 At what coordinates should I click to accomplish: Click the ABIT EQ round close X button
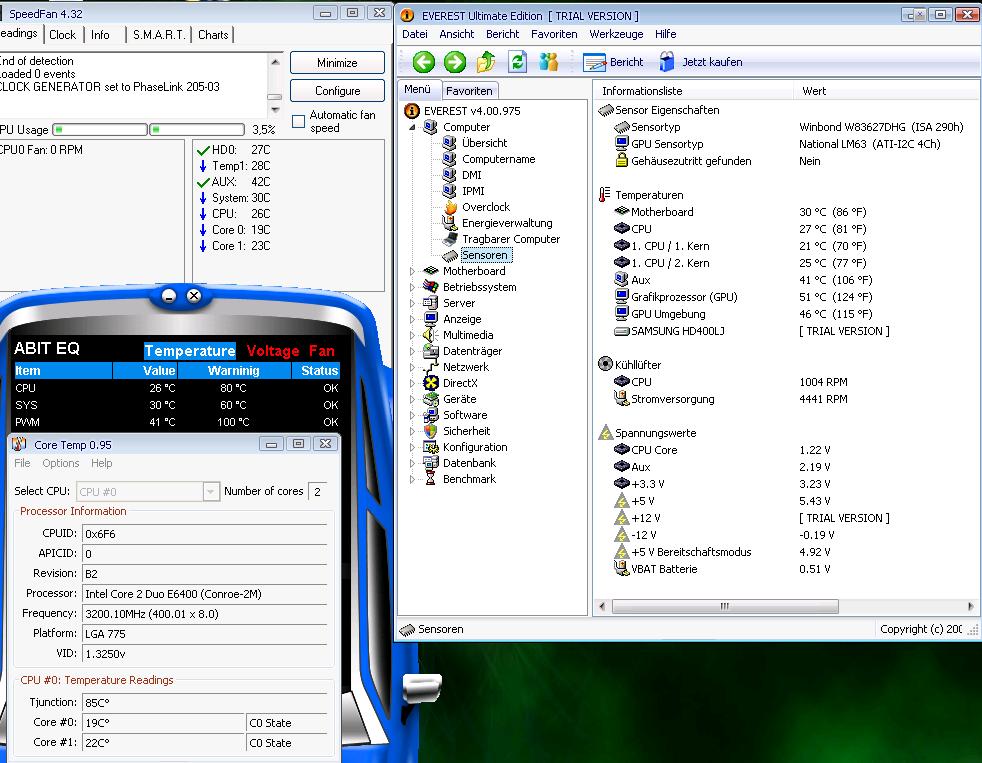coord(194,295)
